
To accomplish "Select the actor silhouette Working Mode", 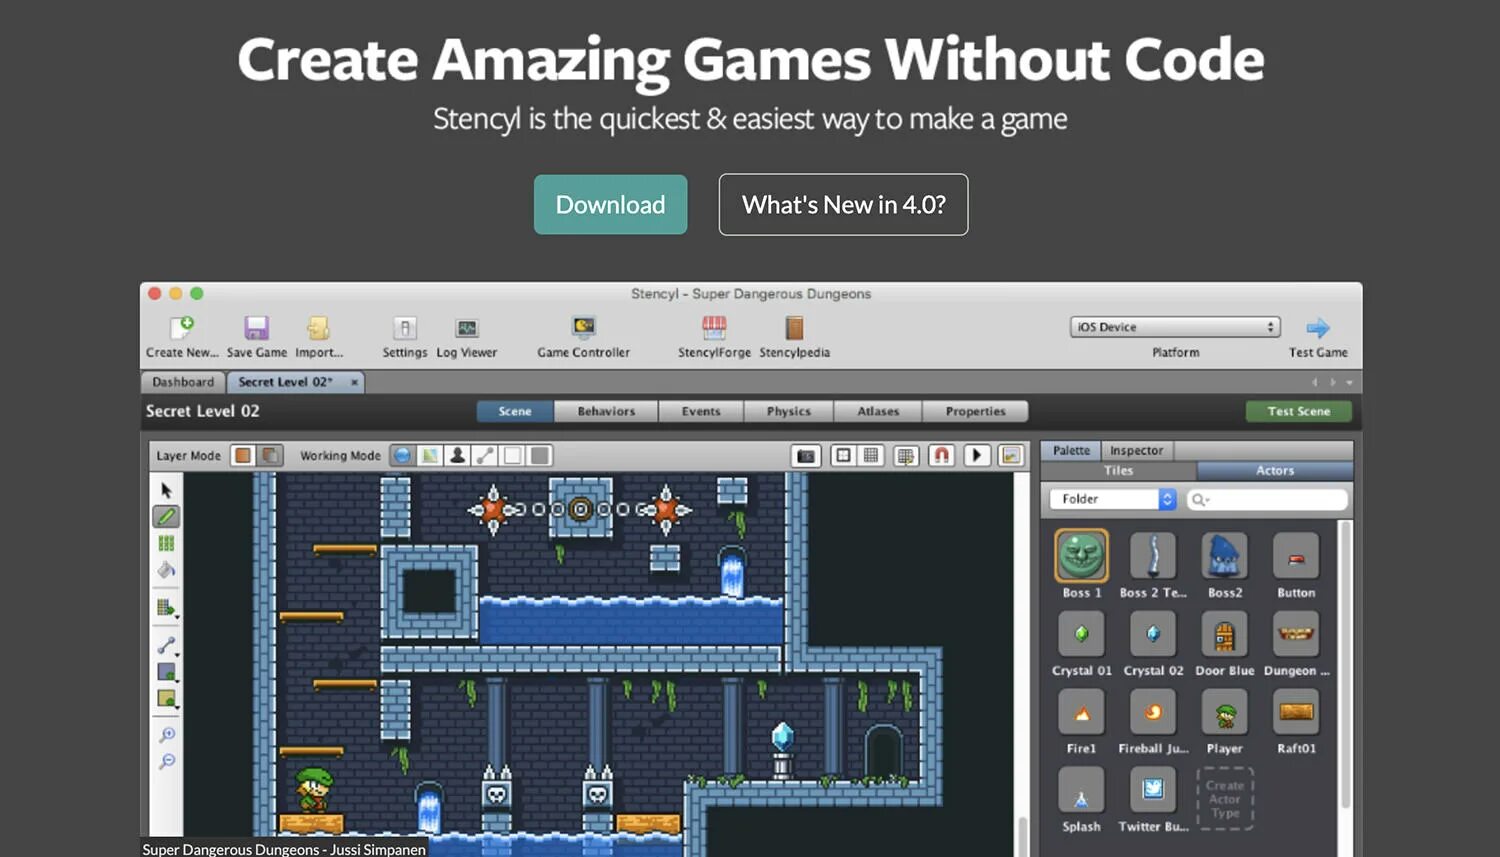I will pyautogui.click(x=458, y=455).
